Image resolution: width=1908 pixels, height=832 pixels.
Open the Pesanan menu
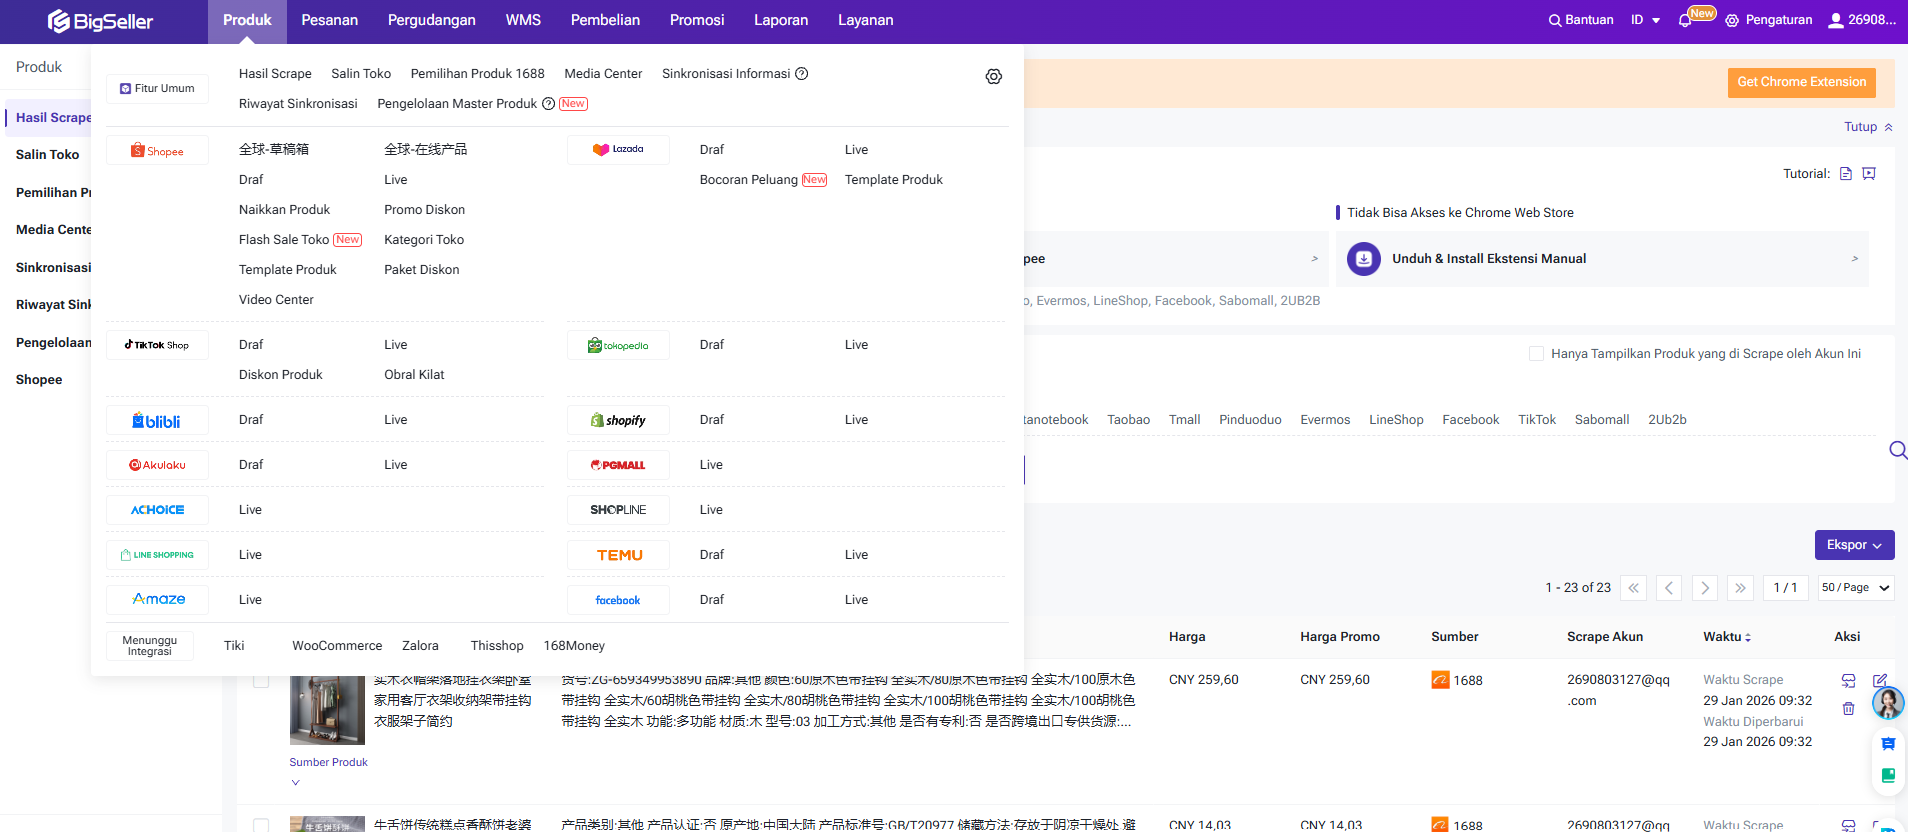tap(329, 20)
